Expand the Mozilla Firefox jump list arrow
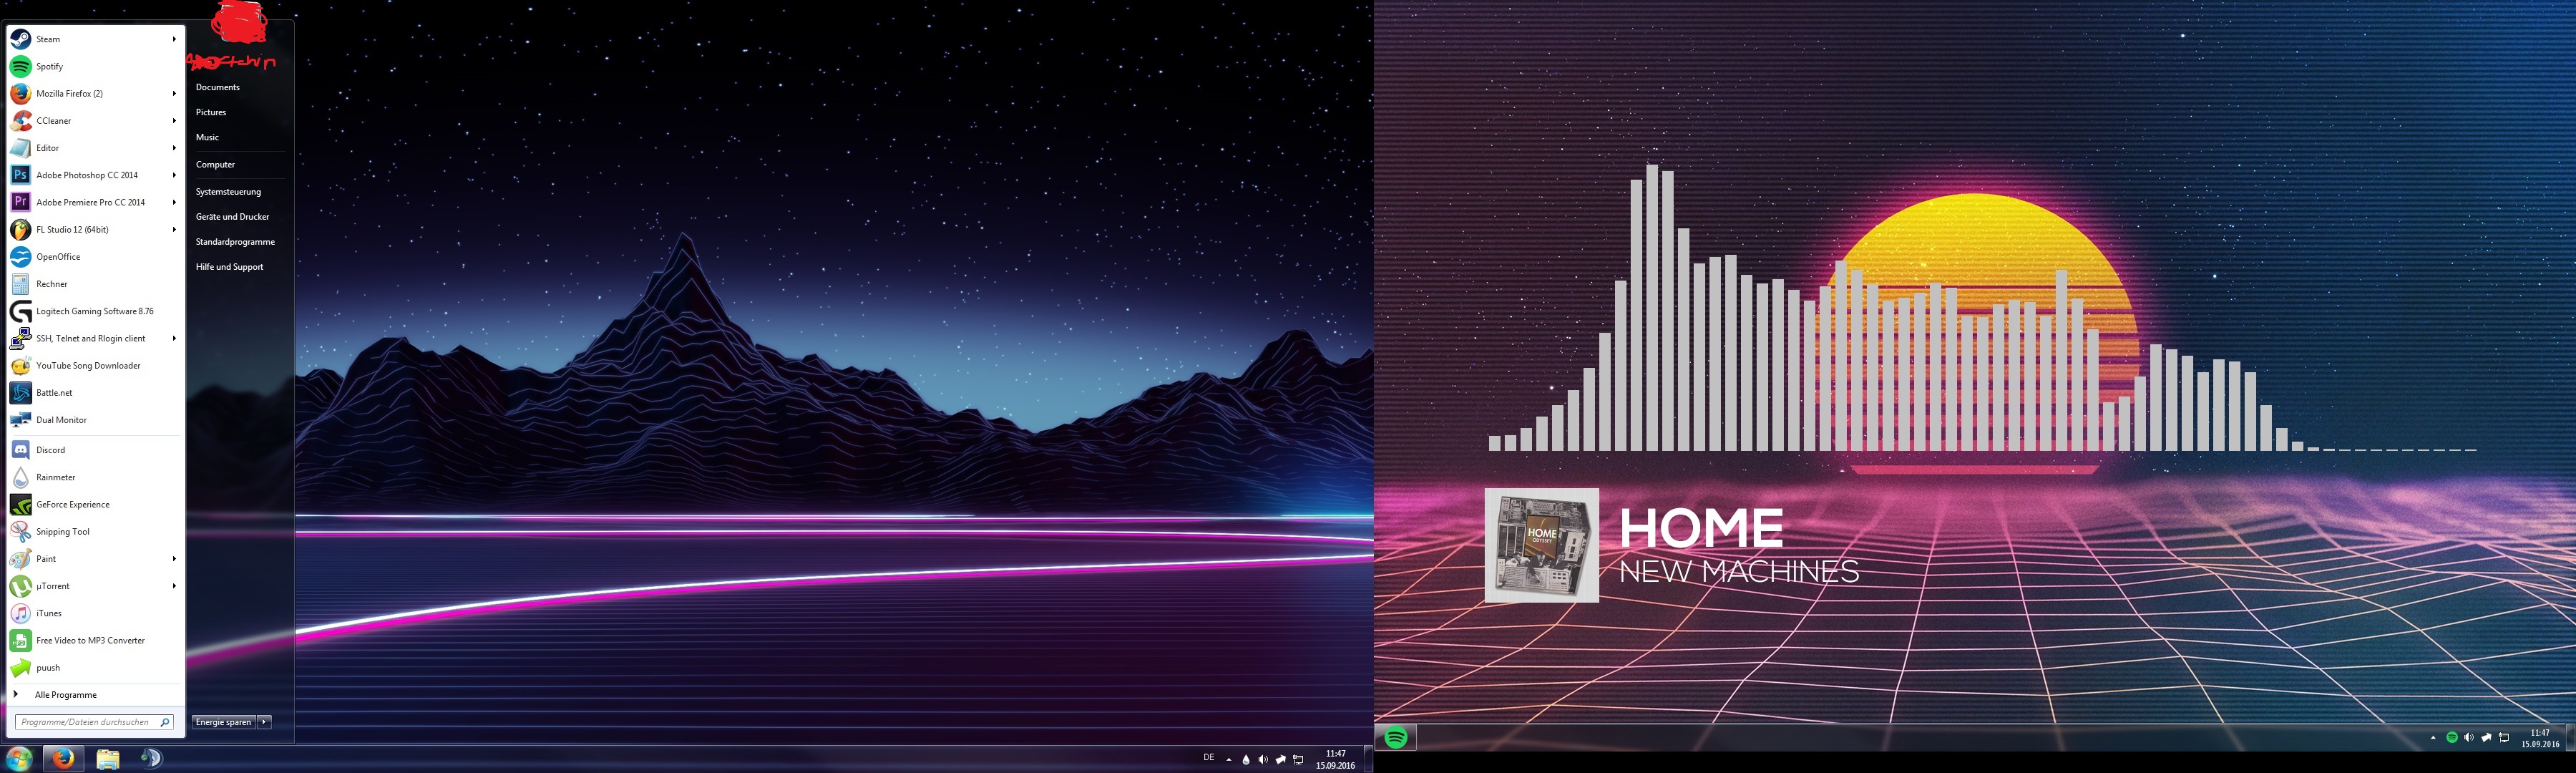Screen dimensions: 2576x773 tap(174, 94)
